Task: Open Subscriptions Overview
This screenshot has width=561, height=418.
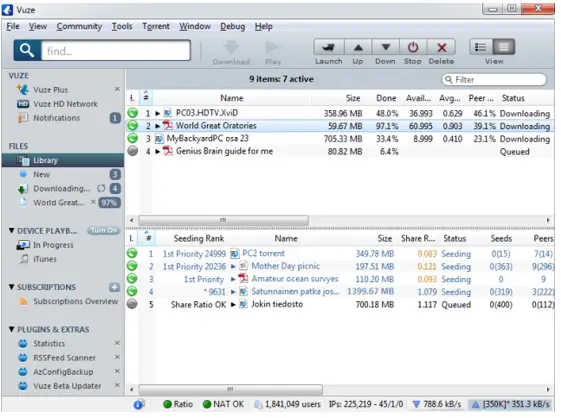Action: [x=75, y=302]
